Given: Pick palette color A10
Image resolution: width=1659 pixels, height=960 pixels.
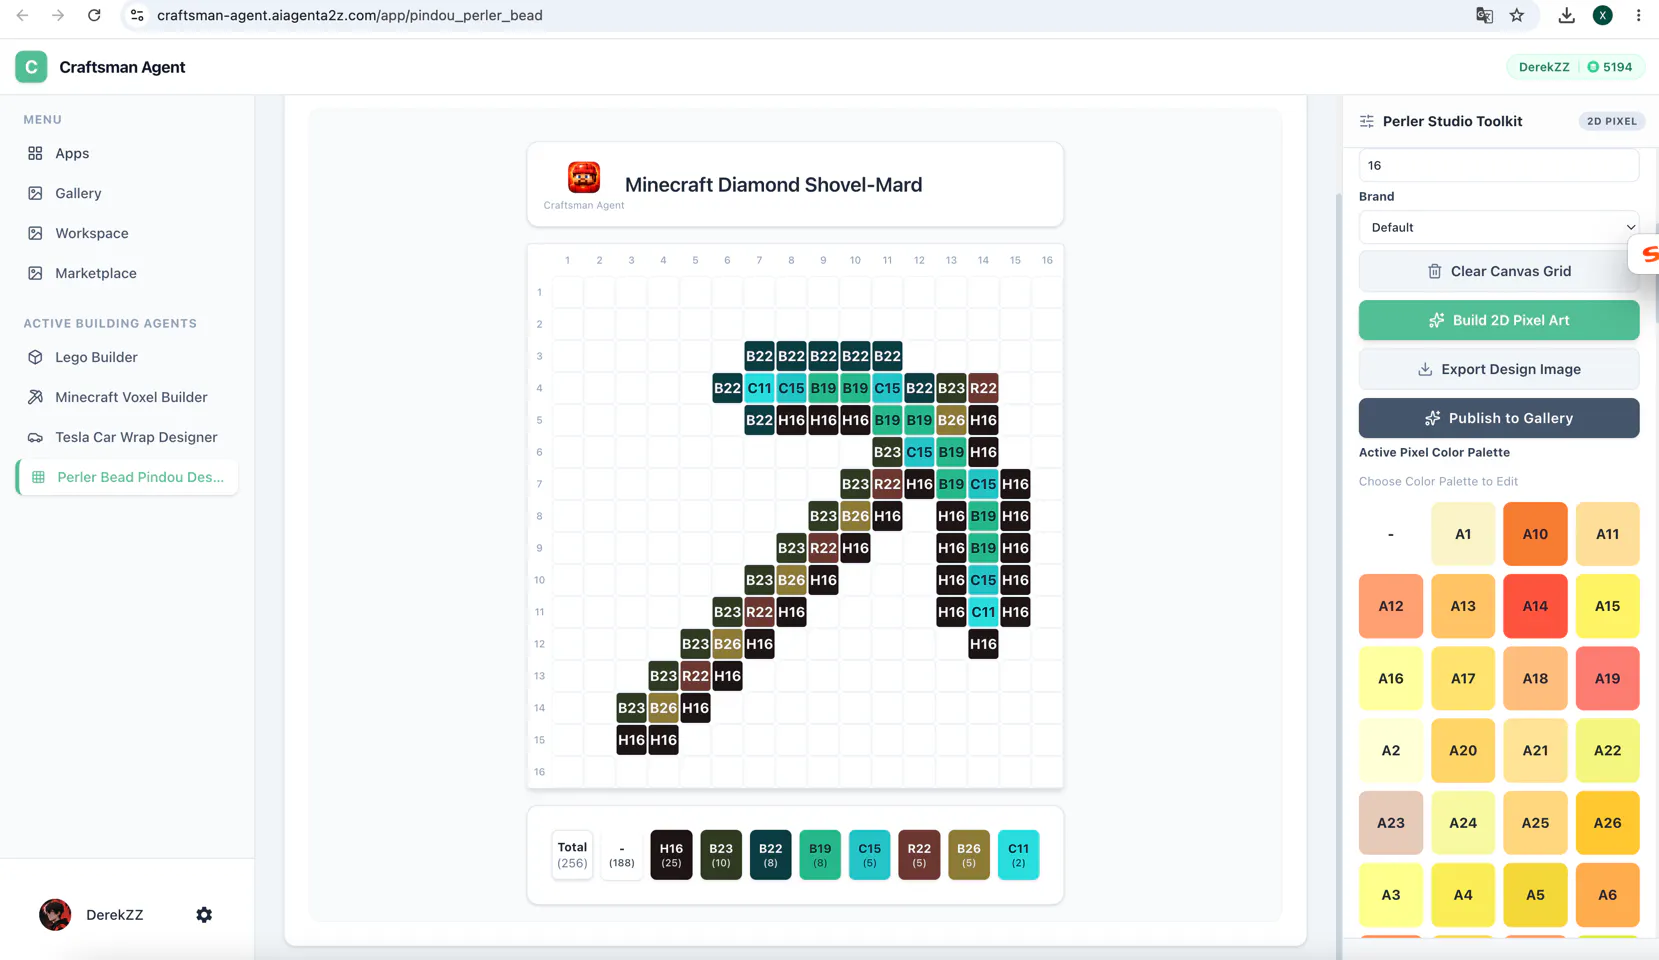Looking at the screenshot, I should click(x=1535, y=534).
